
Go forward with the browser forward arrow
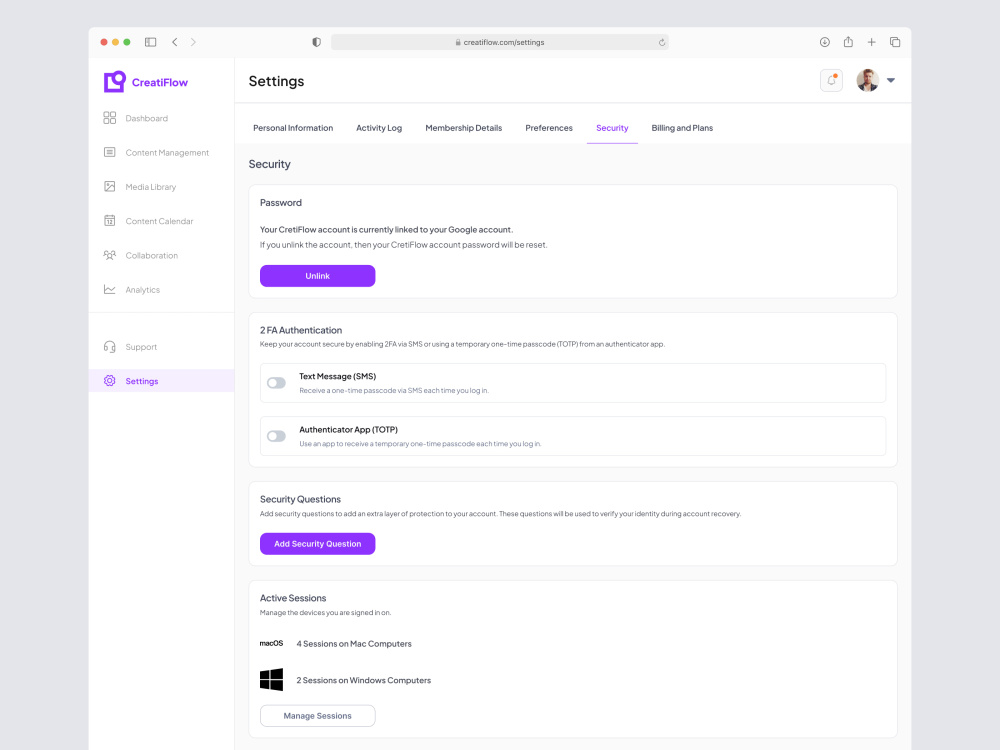pyautogui.click(x=193, y=42)
